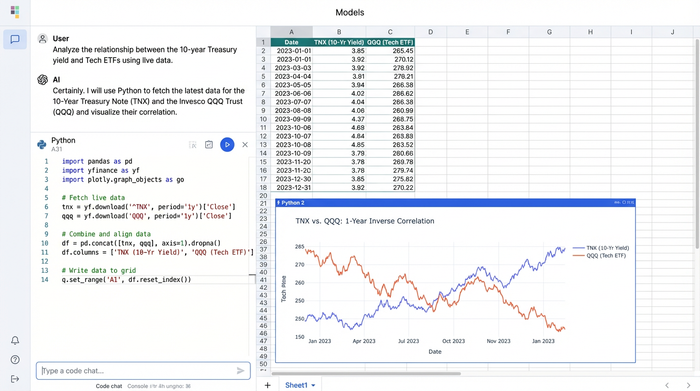
Task: Select cell containing 265.45
Action: pyautogui.click(x=390, y=51)
